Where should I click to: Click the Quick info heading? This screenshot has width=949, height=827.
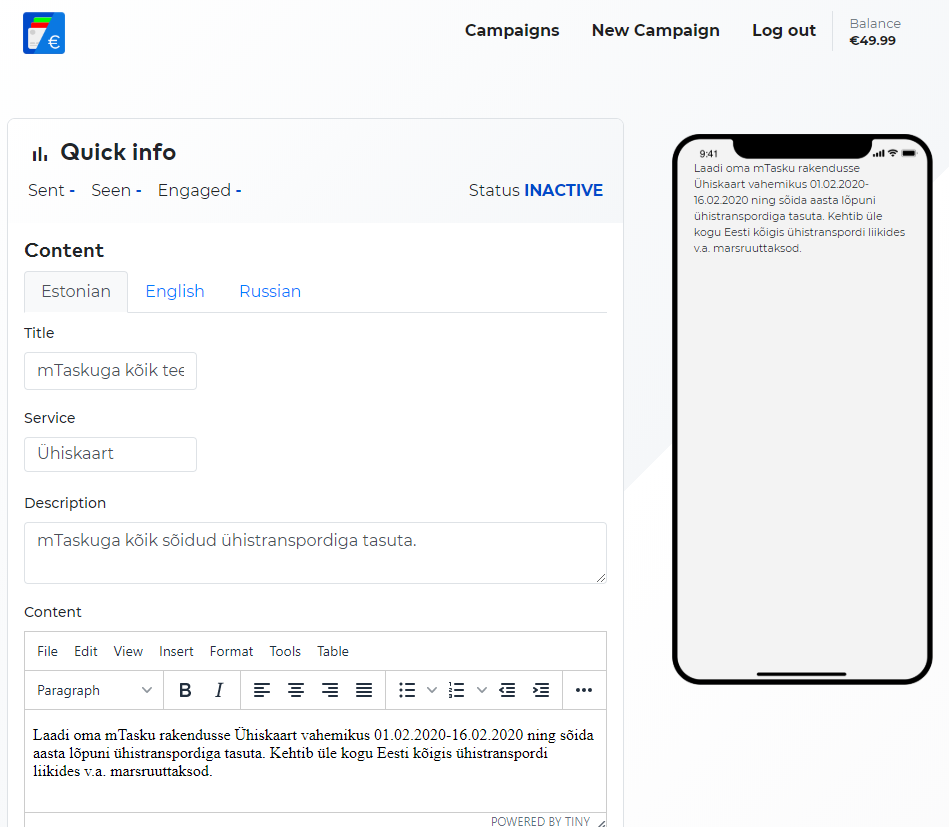click(118, 152)
